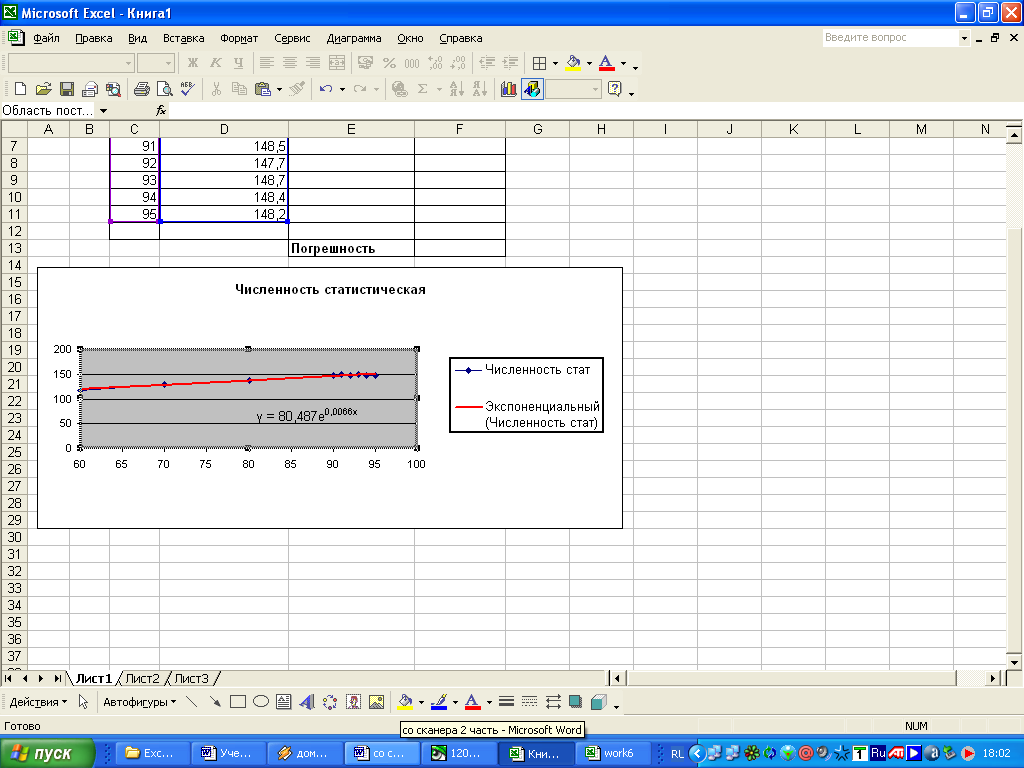Switch to the Лист3 sheet tab

(191, 679)
